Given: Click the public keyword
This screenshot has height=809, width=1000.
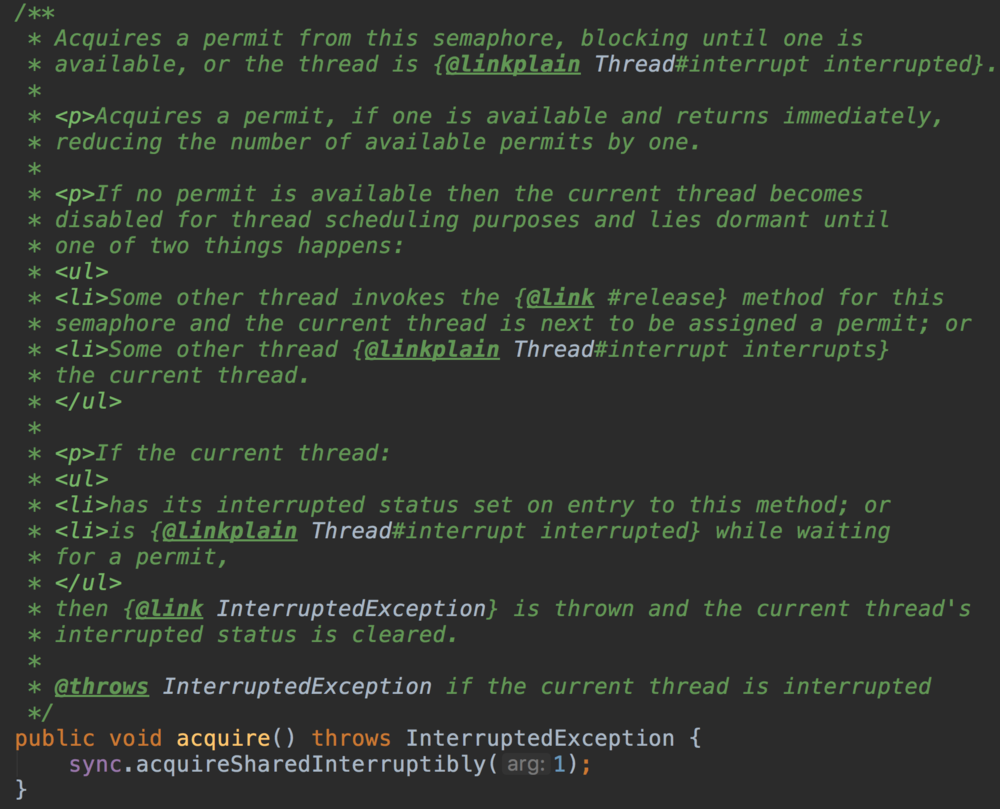Looking at the screenshot, I should coord(55,739).
